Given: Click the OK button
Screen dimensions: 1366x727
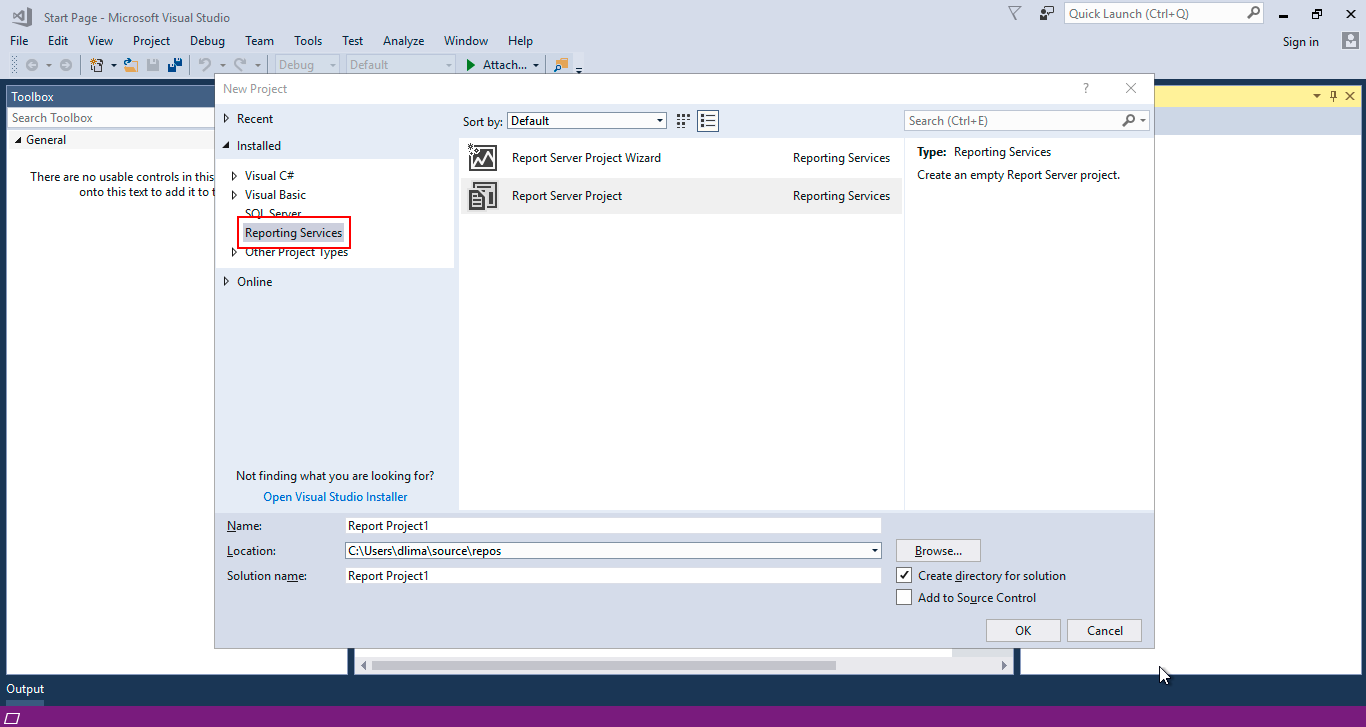Looking at the screenshot, I should (1023, 631).
